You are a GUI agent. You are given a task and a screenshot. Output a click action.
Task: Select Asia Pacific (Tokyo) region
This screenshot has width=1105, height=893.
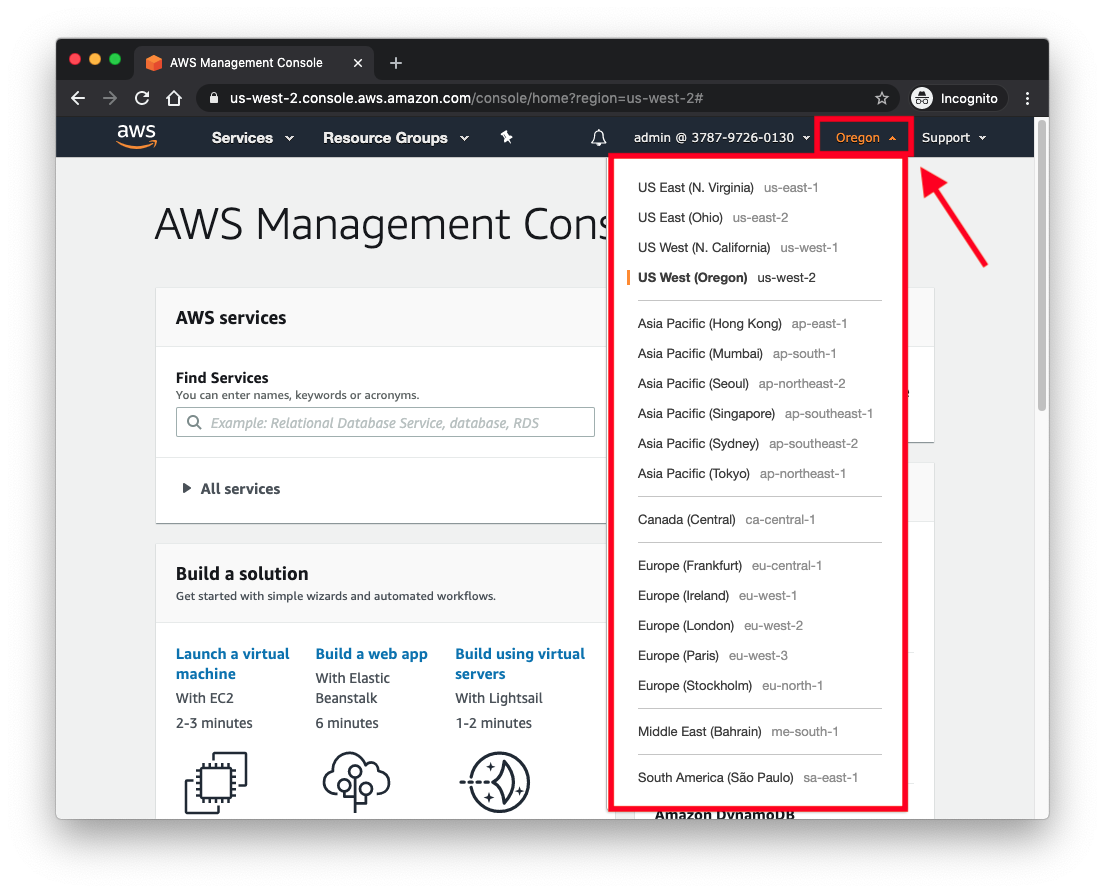pyautogui.click(x=741, y=474)
